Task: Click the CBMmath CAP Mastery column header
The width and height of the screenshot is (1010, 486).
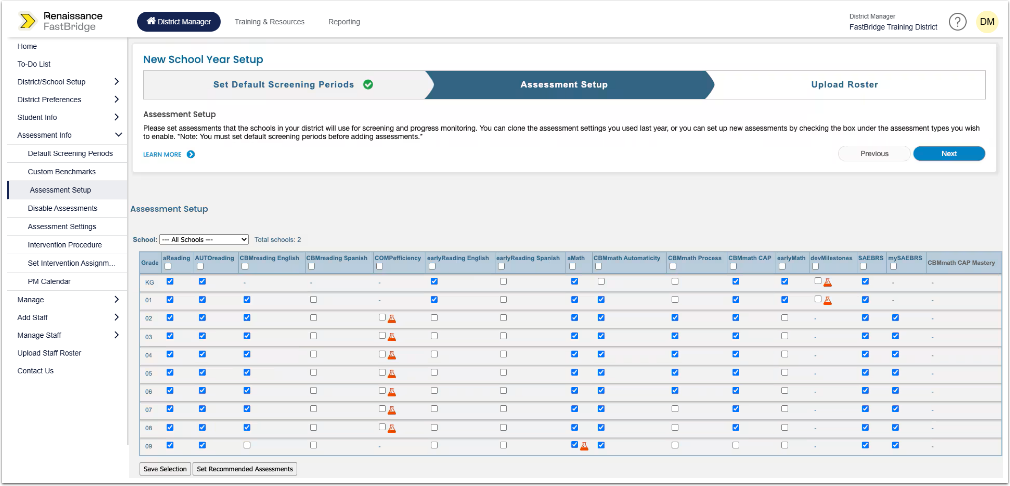Action: tap(962, 262)
